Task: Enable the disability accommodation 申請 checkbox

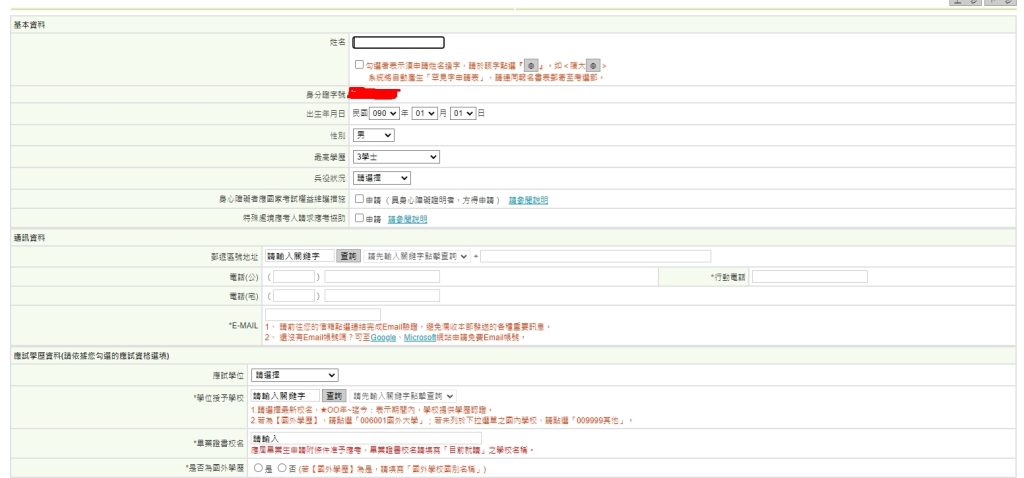Action: click(x=359, y=199)
